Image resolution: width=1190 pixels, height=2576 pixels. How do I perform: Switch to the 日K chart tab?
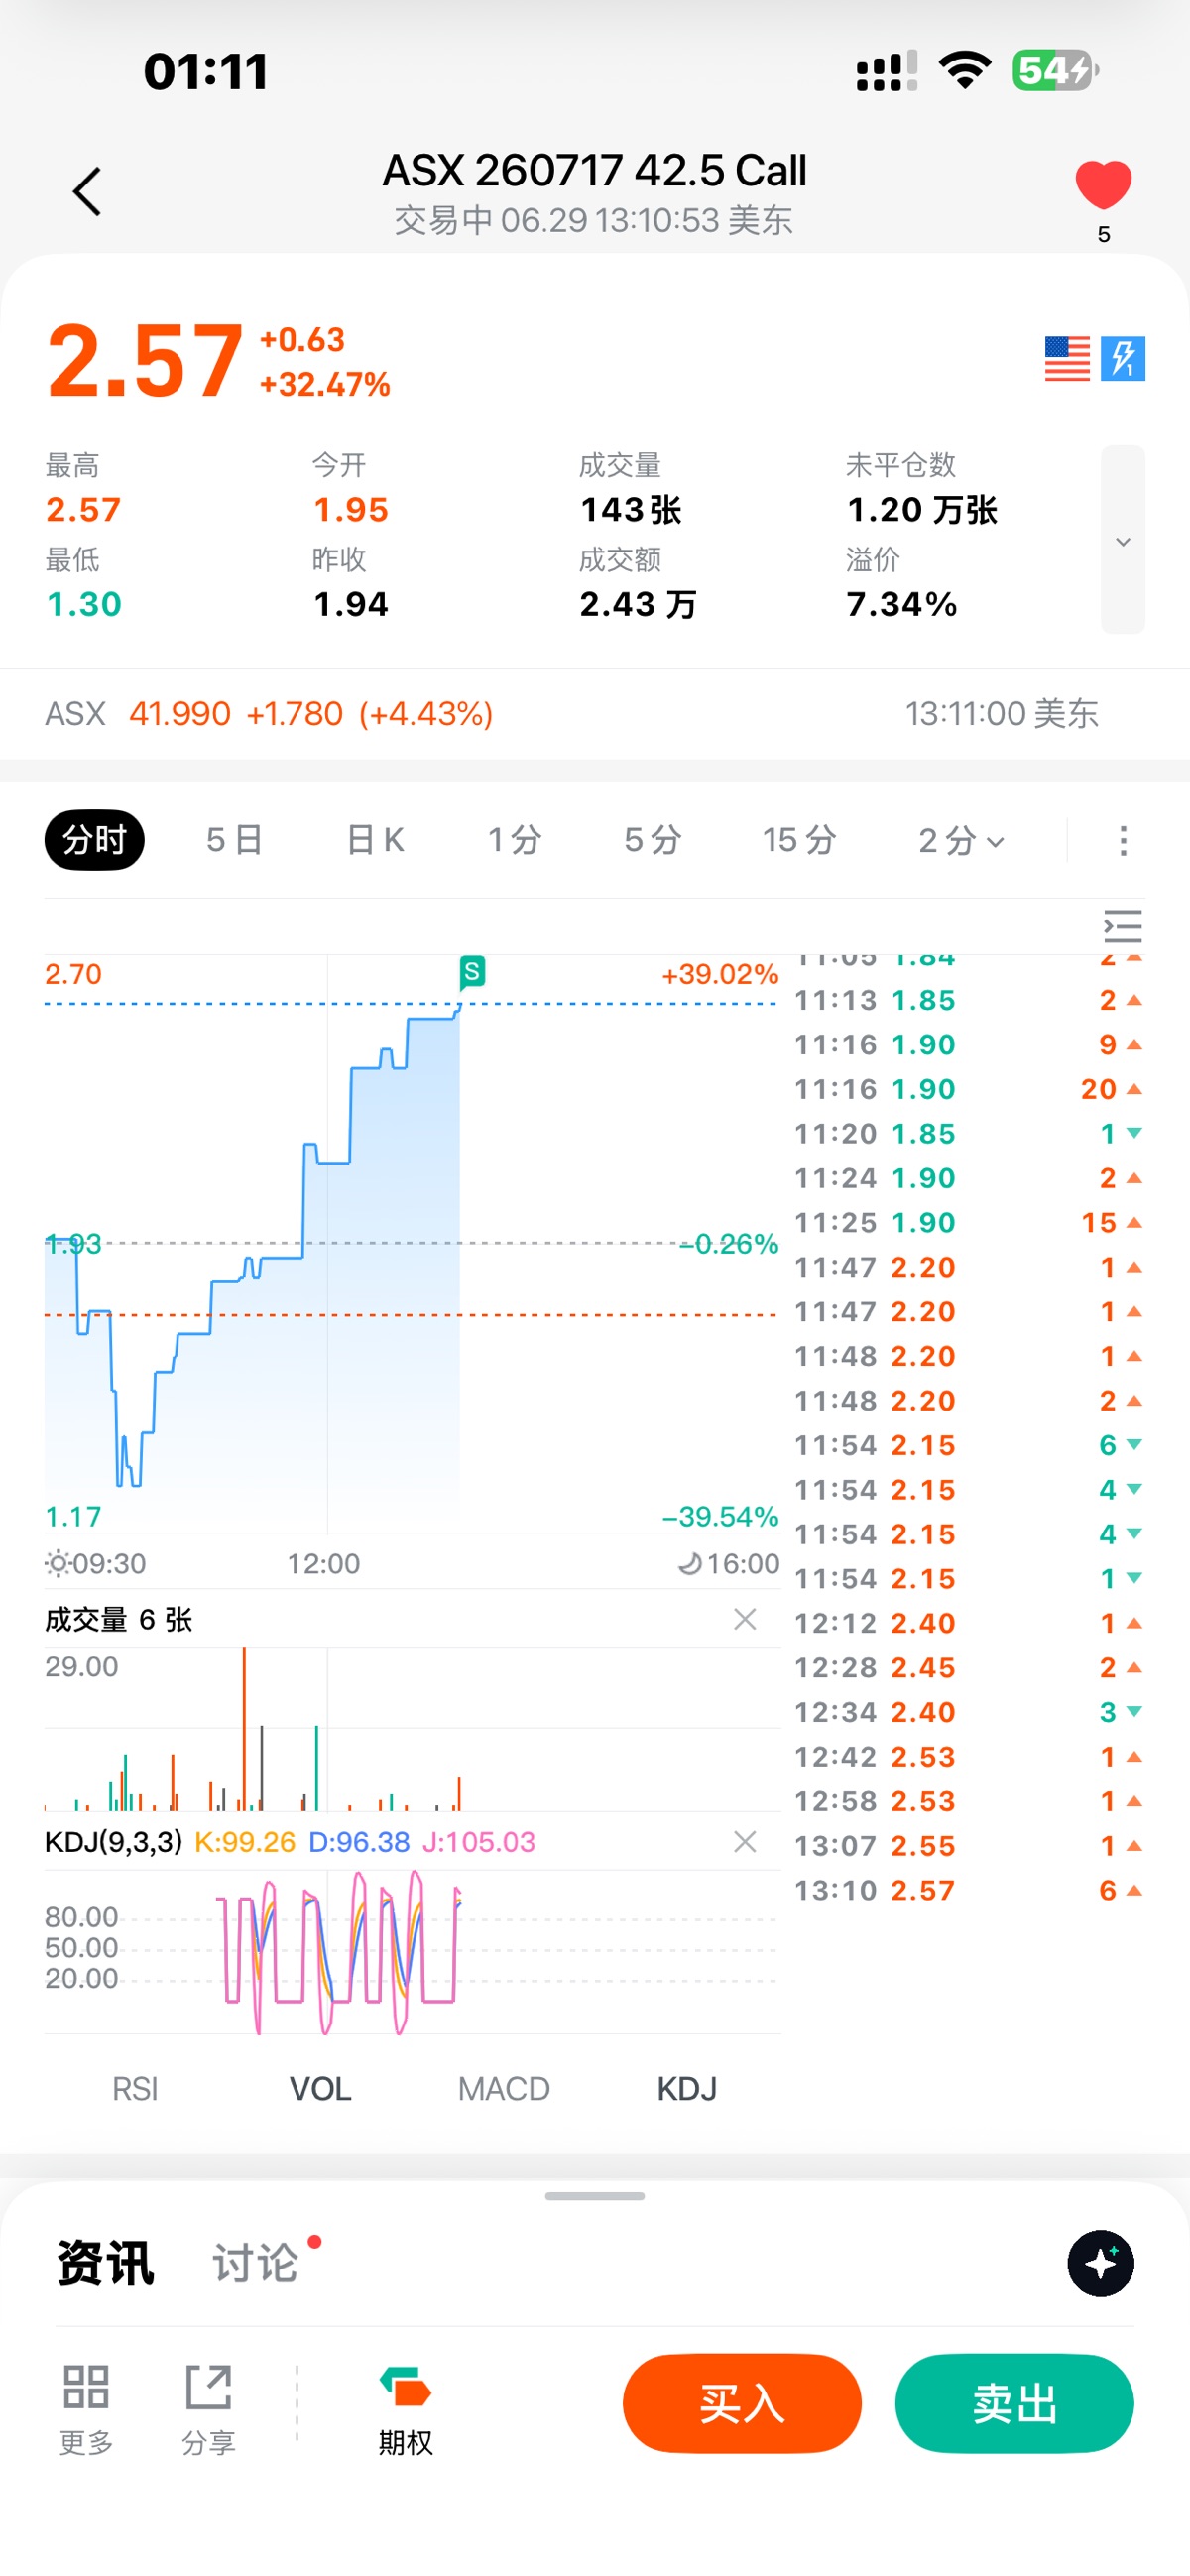pos(375,840)
